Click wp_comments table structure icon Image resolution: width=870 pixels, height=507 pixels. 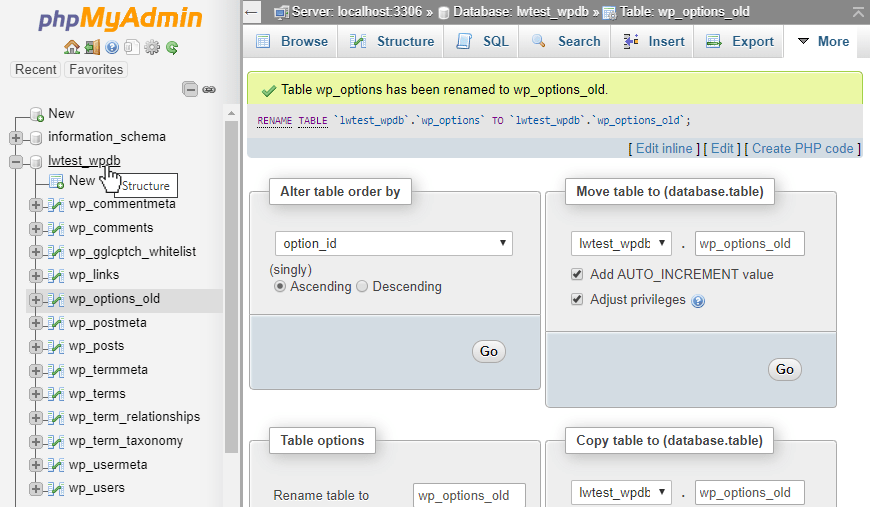point(55,228)
